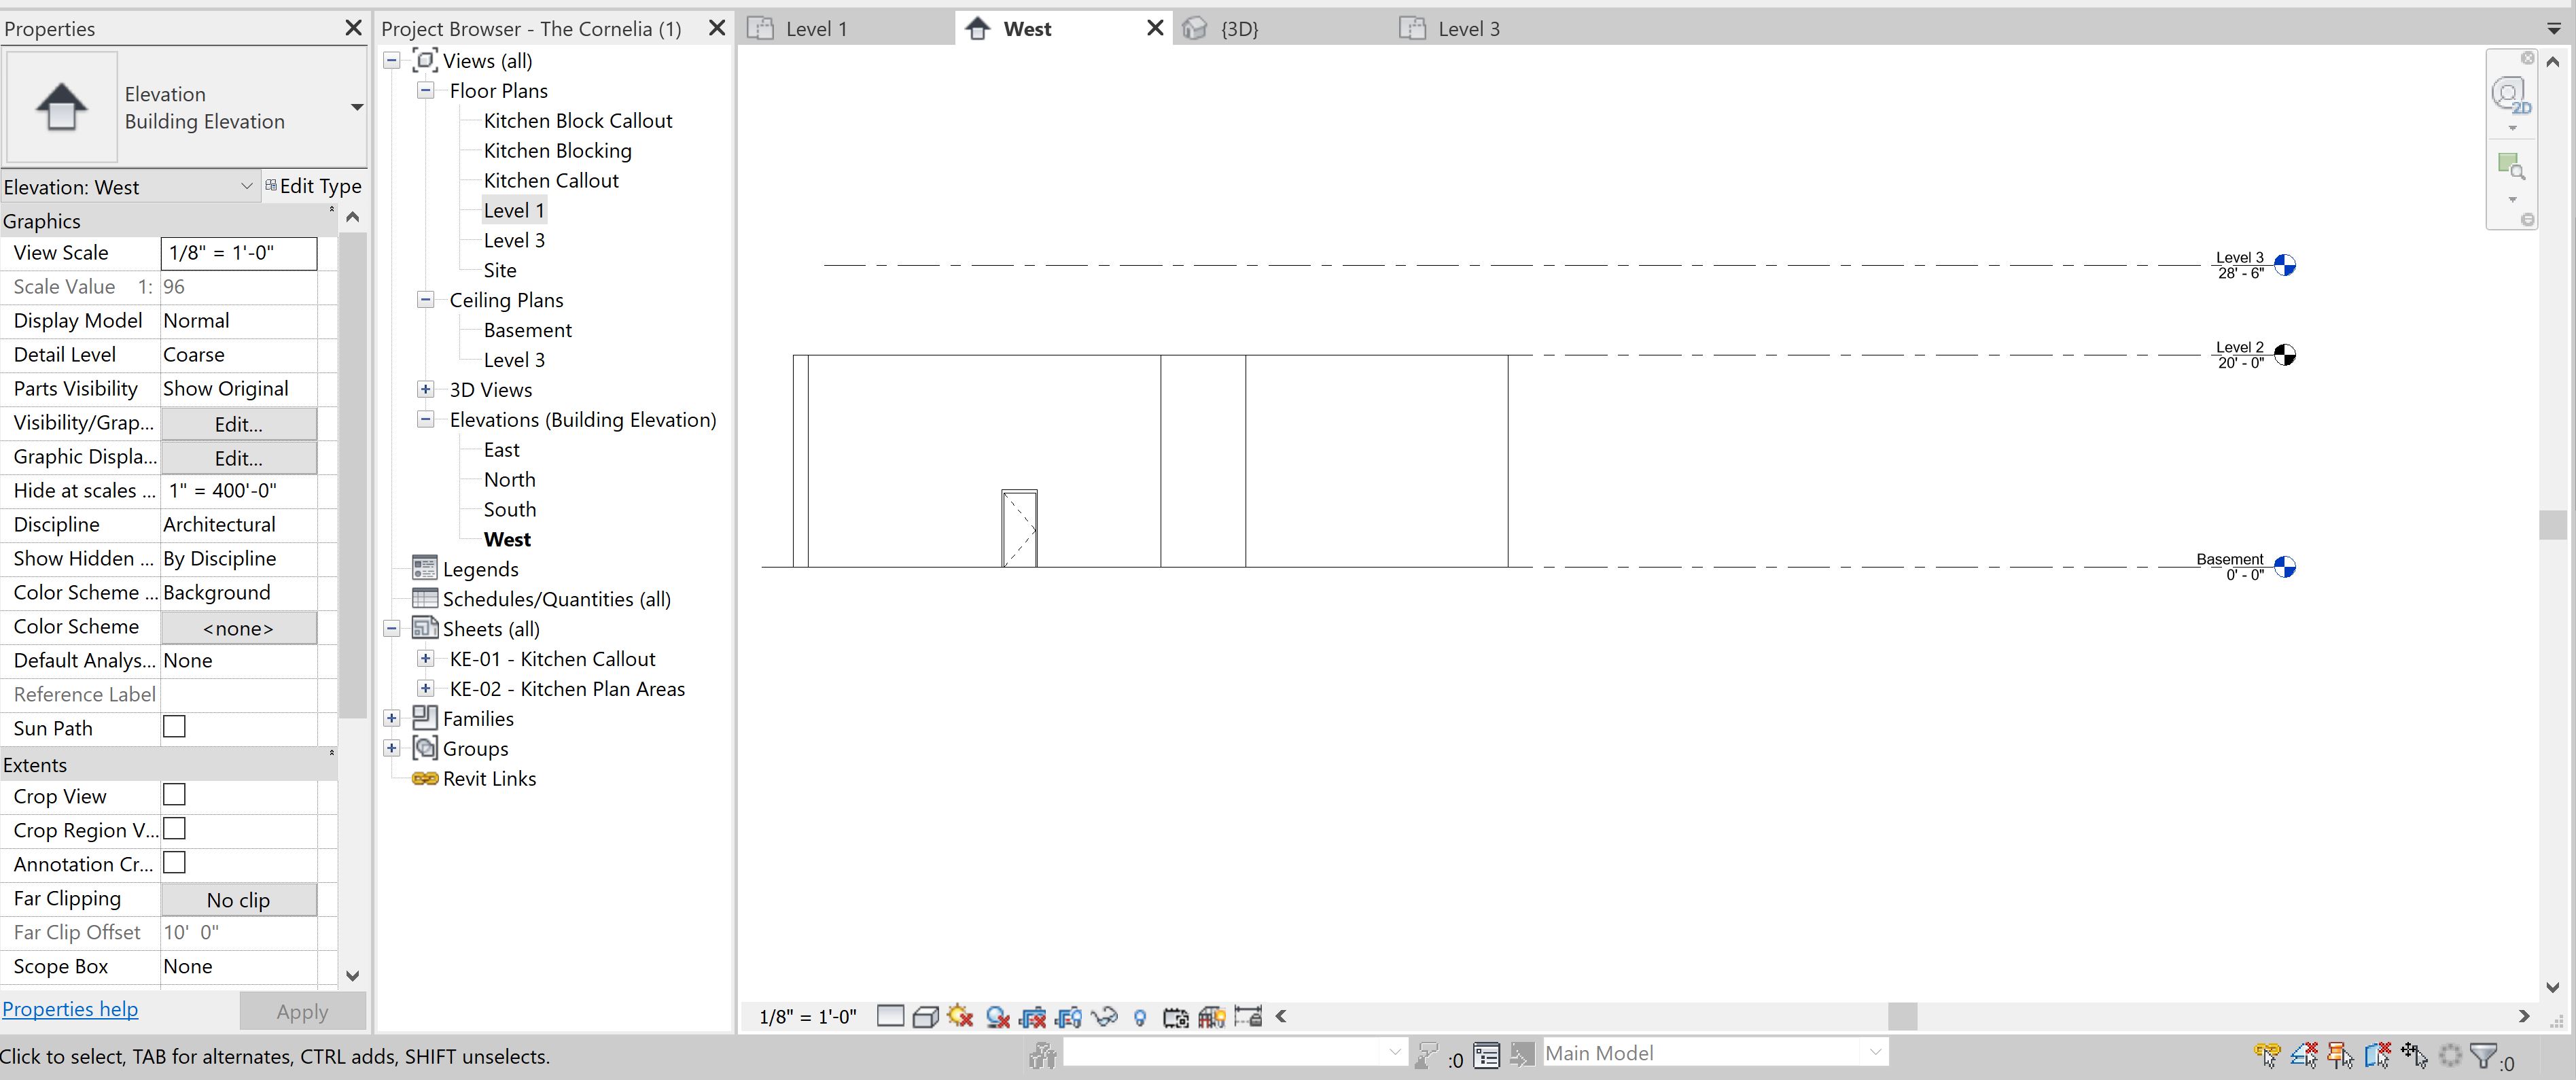2576x1080 pixels.
Task: Click the Elevation West instance name field
Action: [x=123, y=184]
